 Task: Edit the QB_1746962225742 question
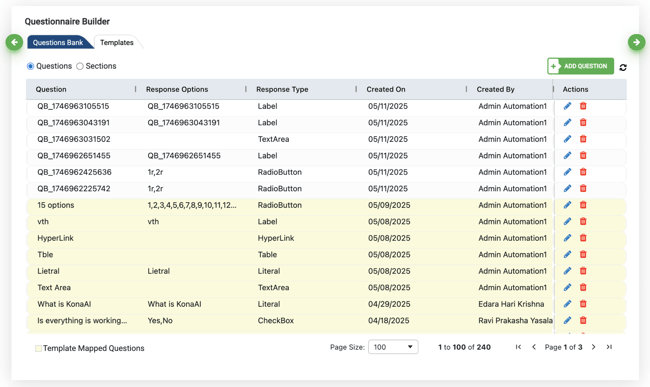(568, 189)
